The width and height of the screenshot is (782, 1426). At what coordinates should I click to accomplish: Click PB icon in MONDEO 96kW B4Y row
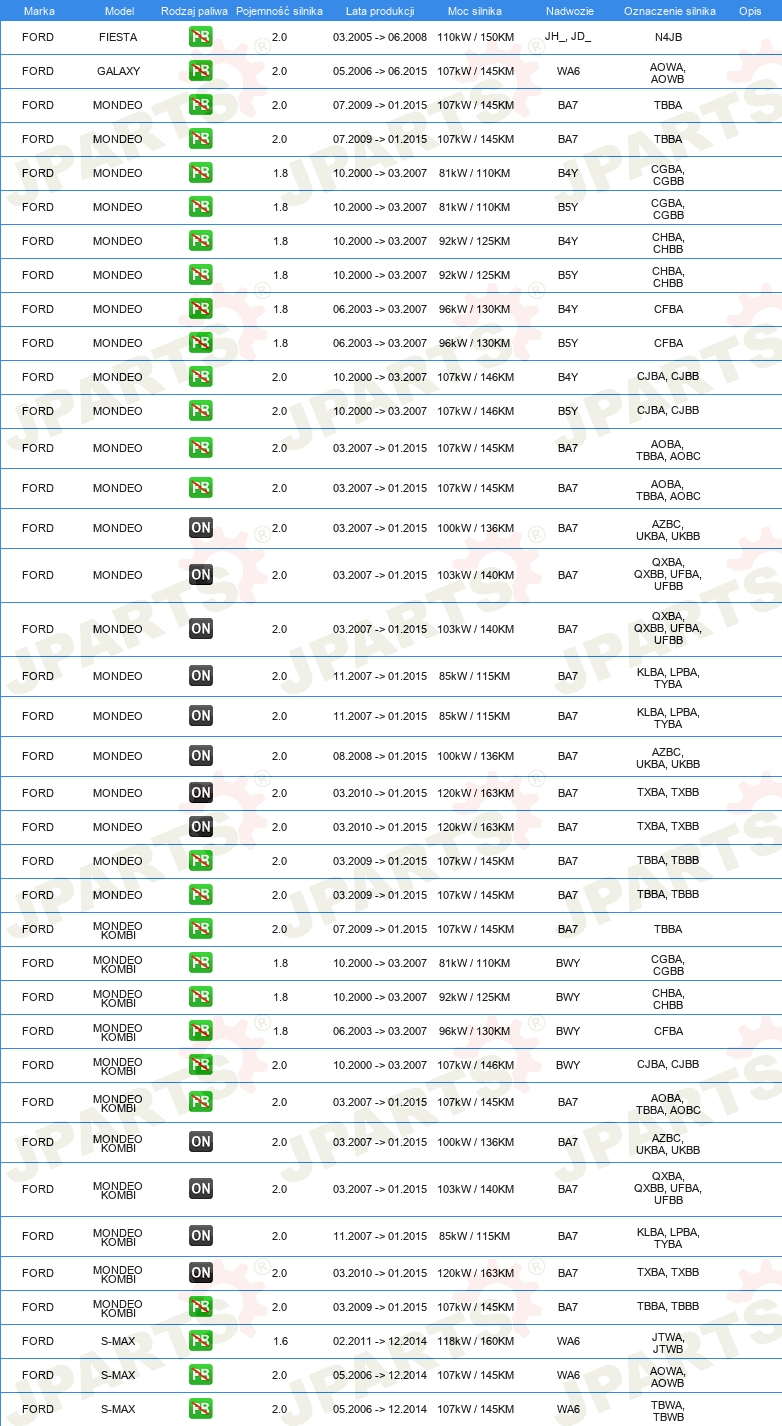(x=200, y=309)
